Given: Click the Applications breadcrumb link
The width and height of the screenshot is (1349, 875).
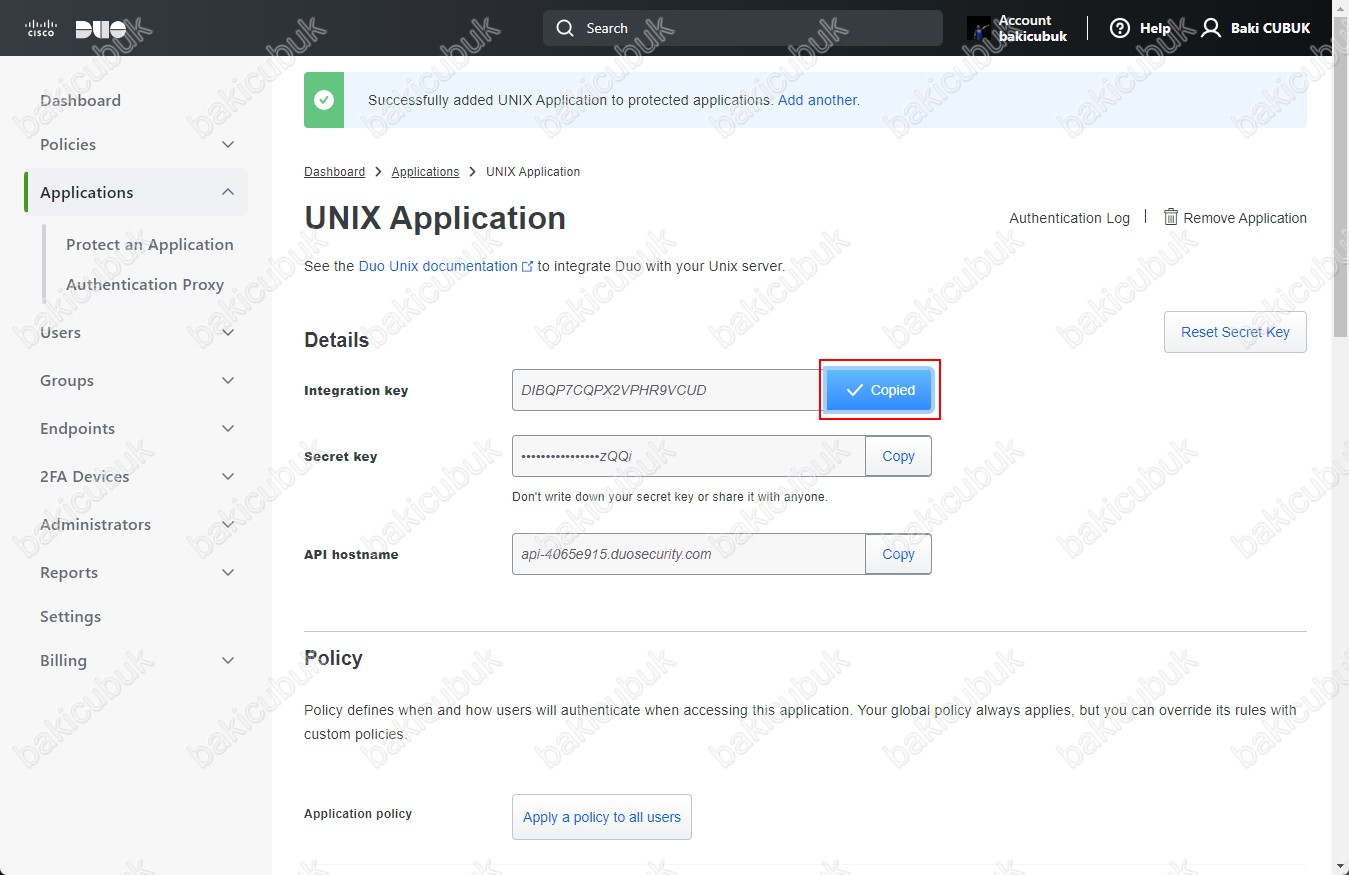Looking at the screenshot, I should click(x=425, y=172).
